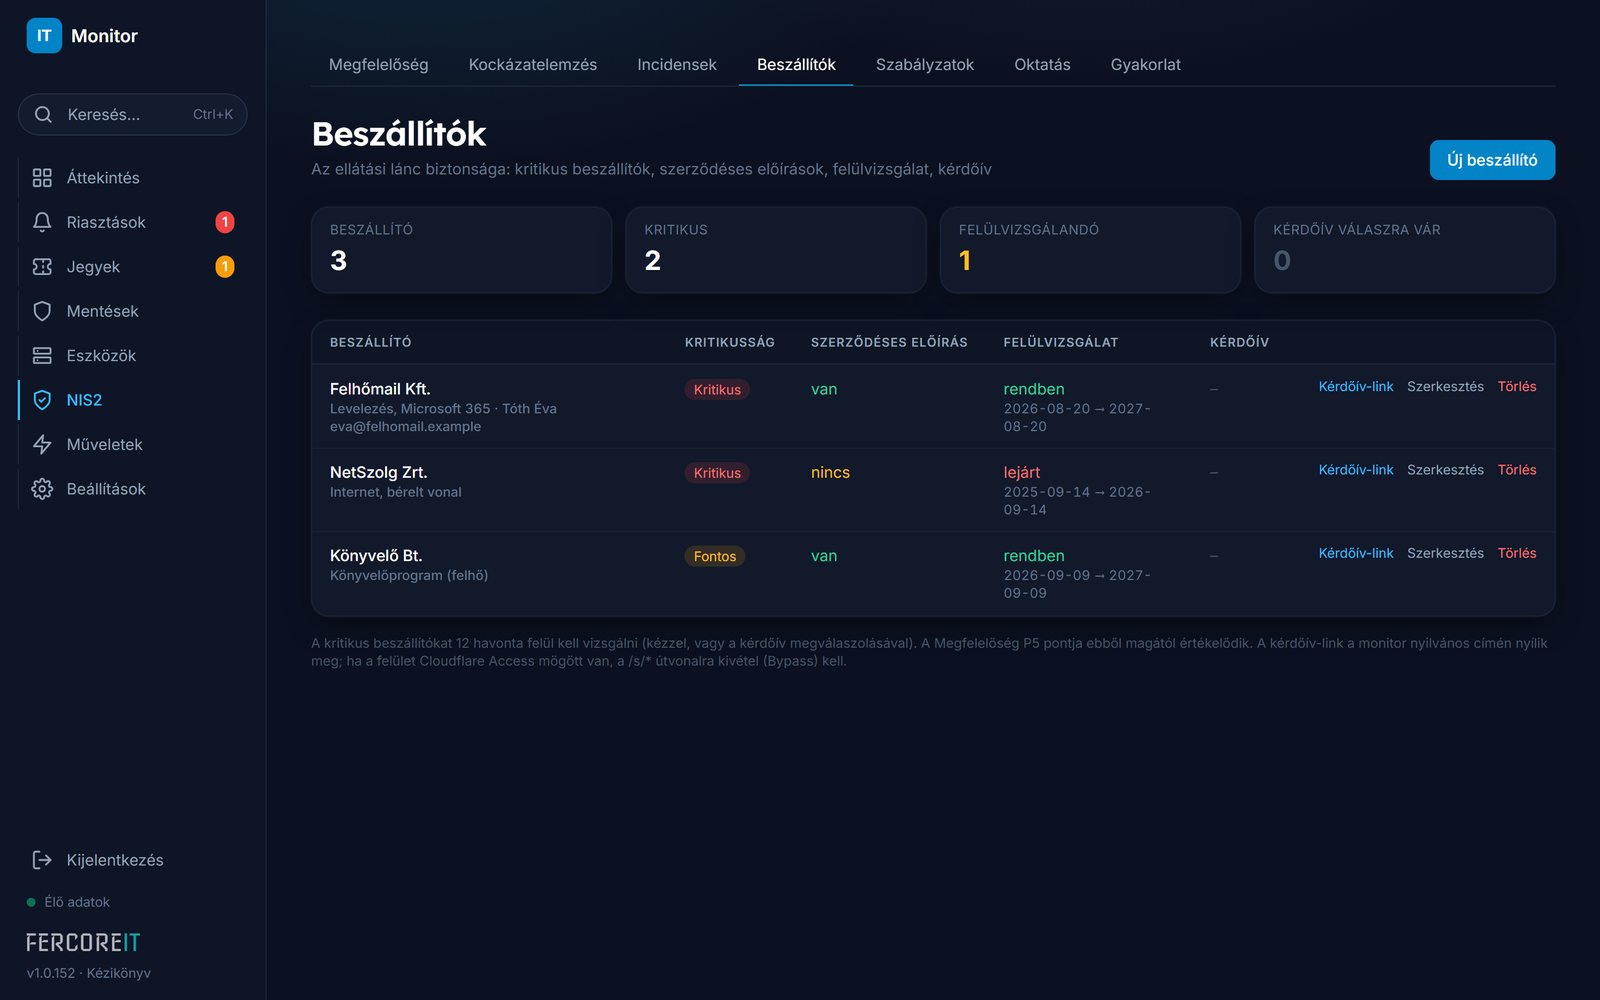1600x1000 pixels.
Task: Click Szerkesztés for Könyvelő Bt.
Action: (1445, 553)
